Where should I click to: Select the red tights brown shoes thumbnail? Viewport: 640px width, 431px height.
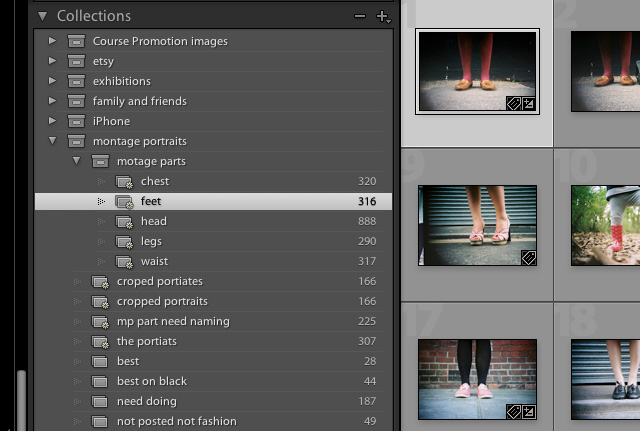click(x=477, y=71)
